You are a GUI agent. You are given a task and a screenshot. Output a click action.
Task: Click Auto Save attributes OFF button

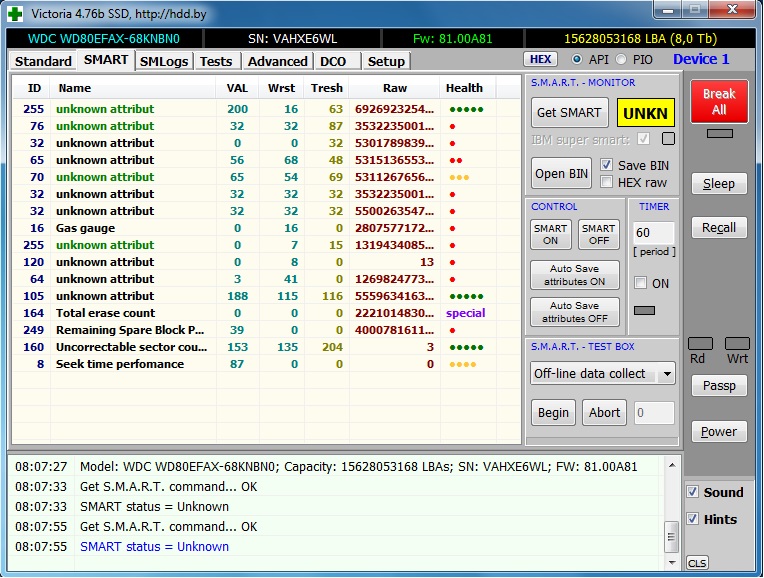pos(574,312)
